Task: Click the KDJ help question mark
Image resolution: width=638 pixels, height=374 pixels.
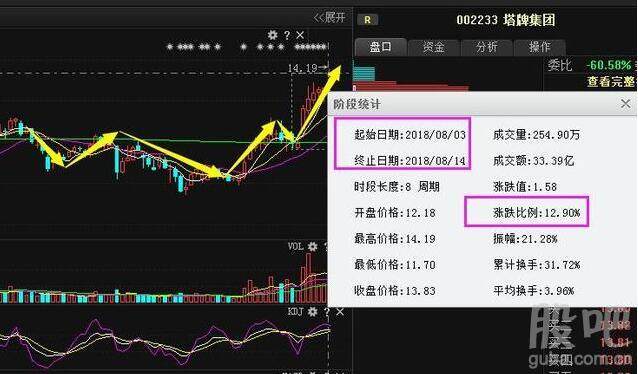Action: (x=327, y=312)
